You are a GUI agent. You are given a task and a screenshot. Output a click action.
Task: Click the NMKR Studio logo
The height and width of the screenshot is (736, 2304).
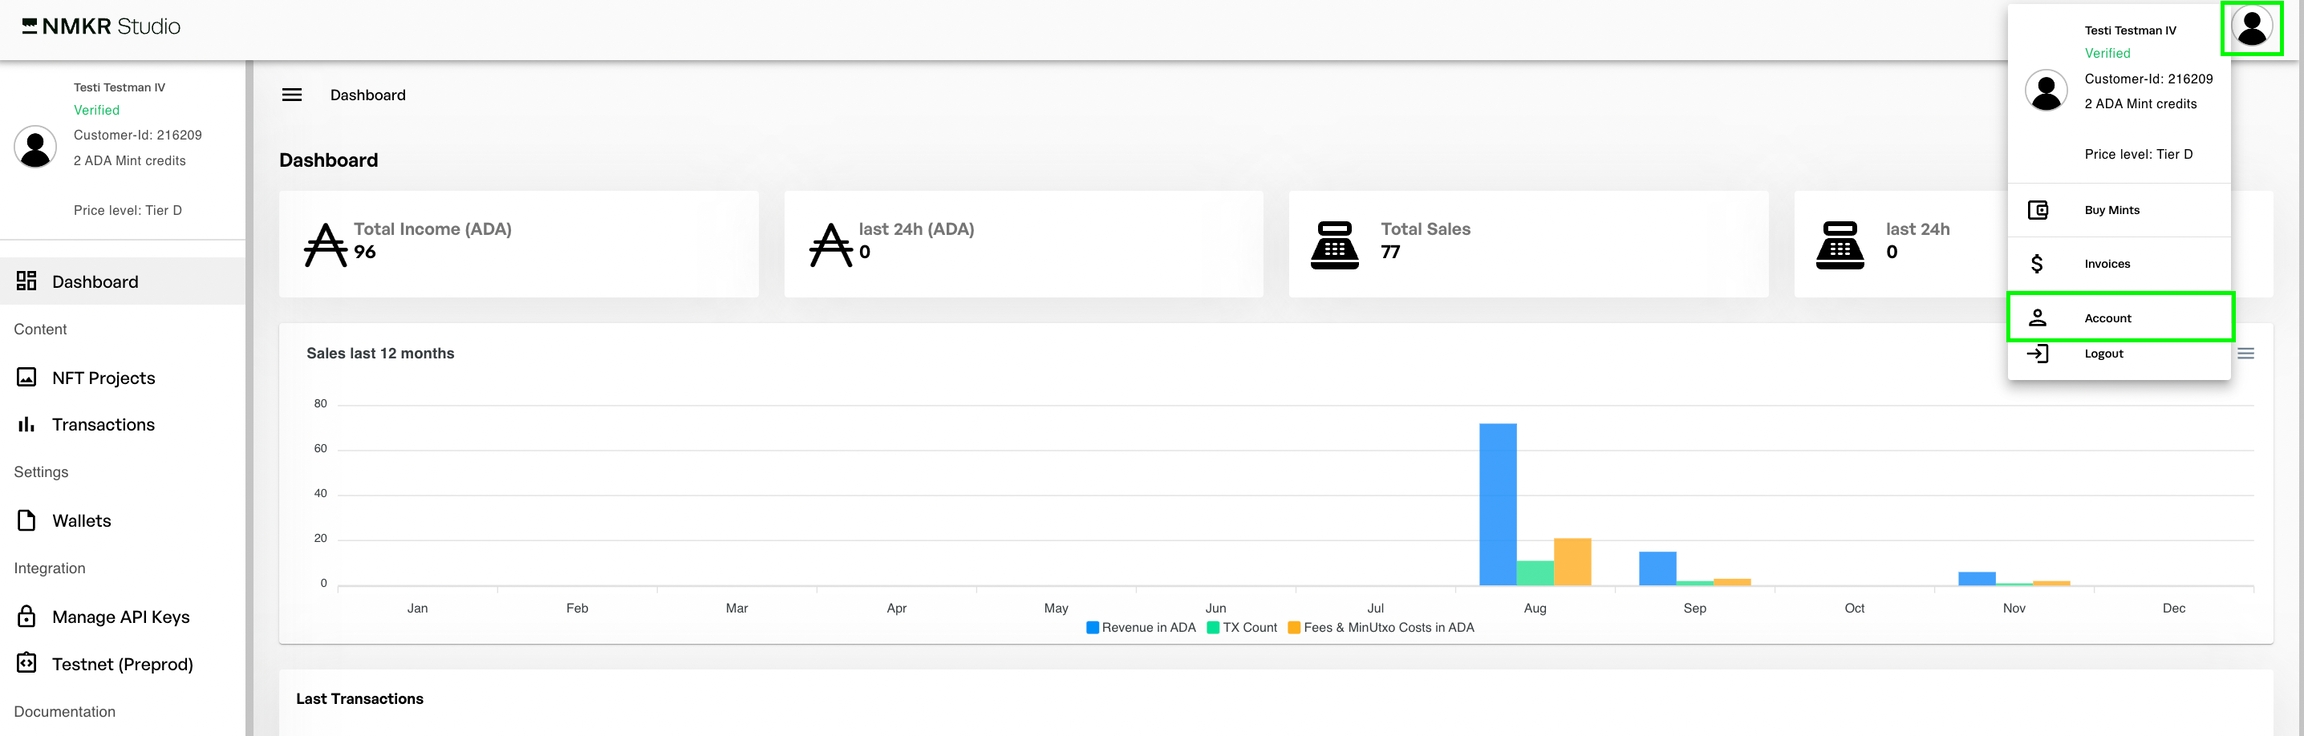[101, 27]
